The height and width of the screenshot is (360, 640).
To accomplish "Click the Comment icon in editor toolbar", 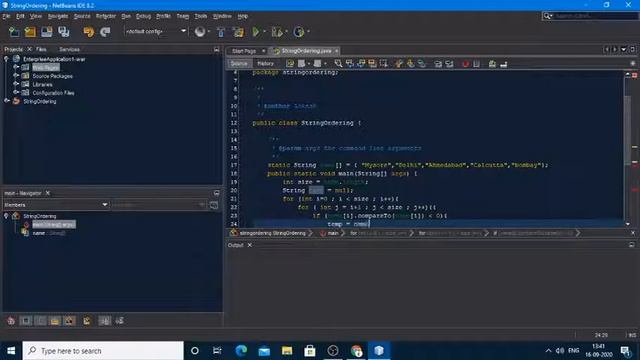I will 492,64.
